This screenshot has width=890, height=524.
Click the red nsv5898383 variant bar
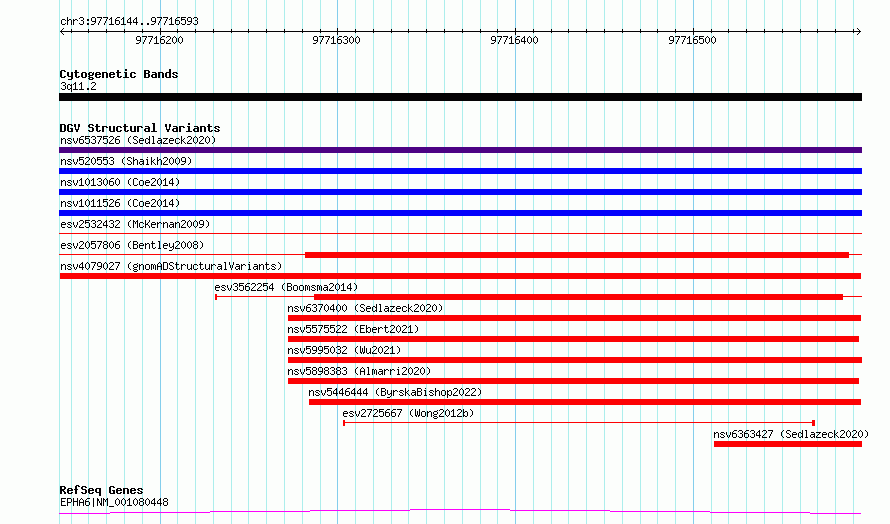tap(573, 381)
